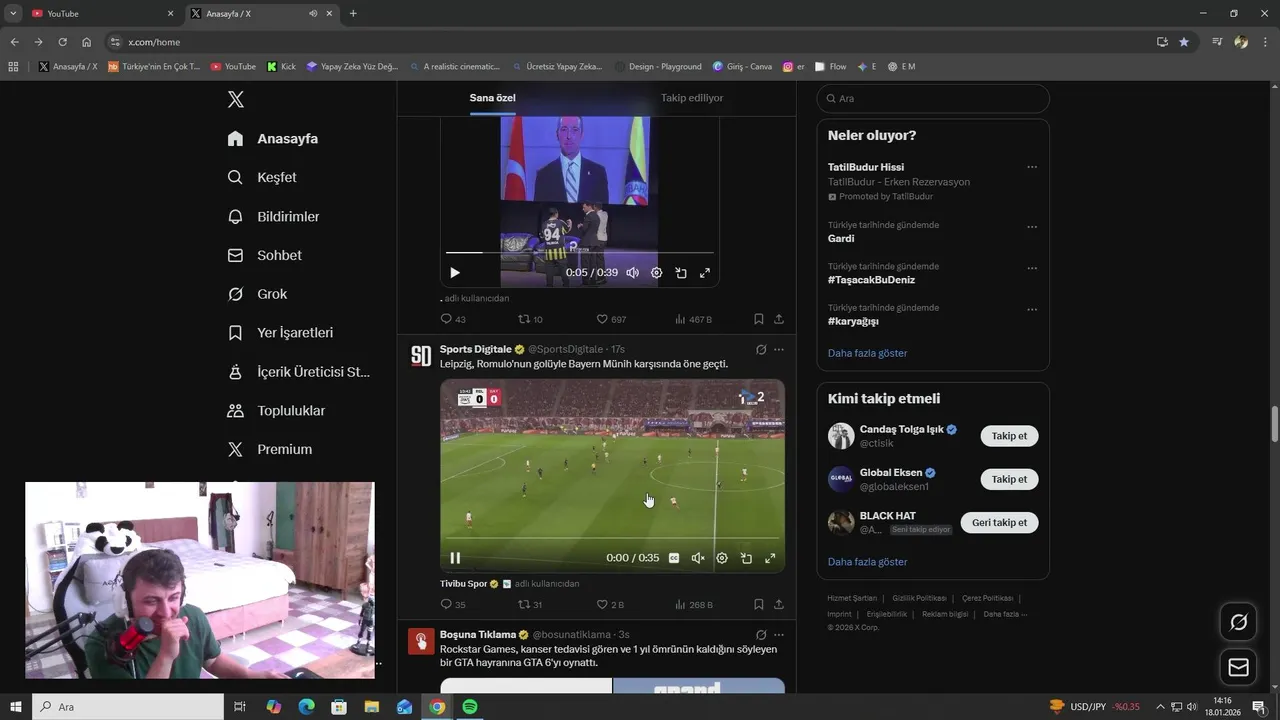Click Daha fazla göster under Kimi takip etmeli
Image resolution: width=1280 pixels, height=720 pixels.
[x=868, y=562]
